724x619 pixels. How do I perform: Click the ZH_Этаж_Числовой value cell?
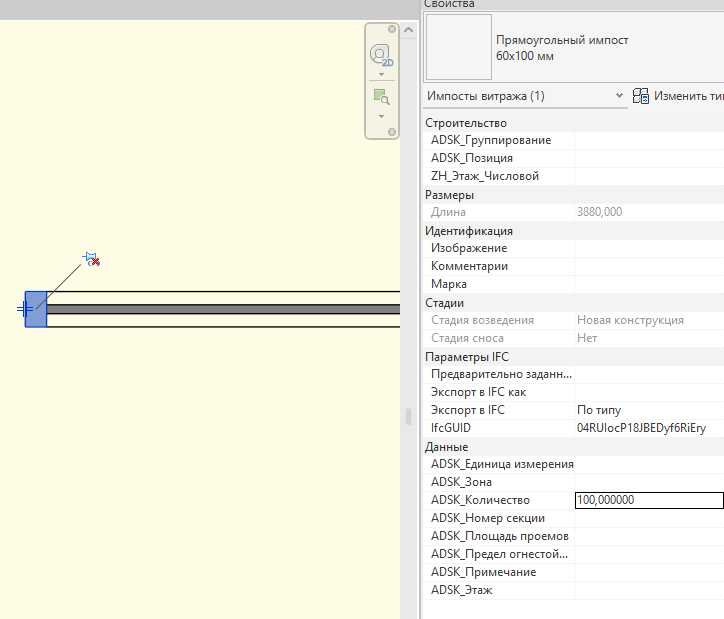pos(649,176)
